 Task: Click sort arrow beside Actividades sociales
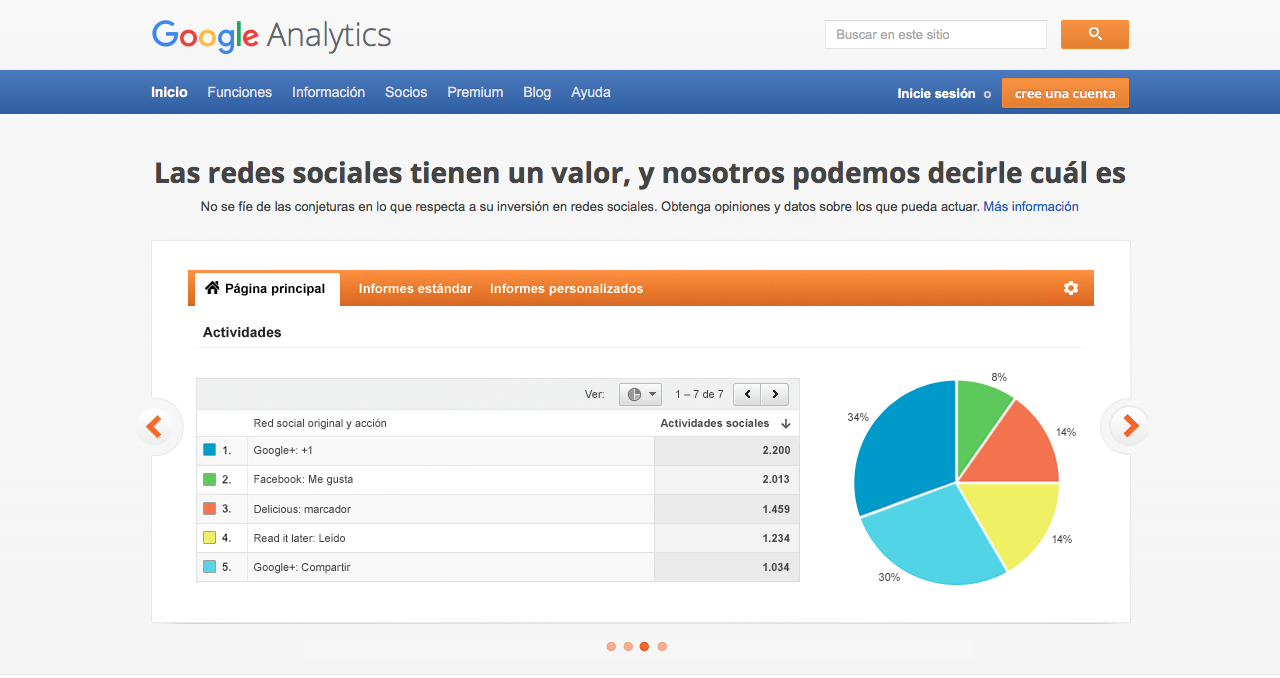pos(786,424)
